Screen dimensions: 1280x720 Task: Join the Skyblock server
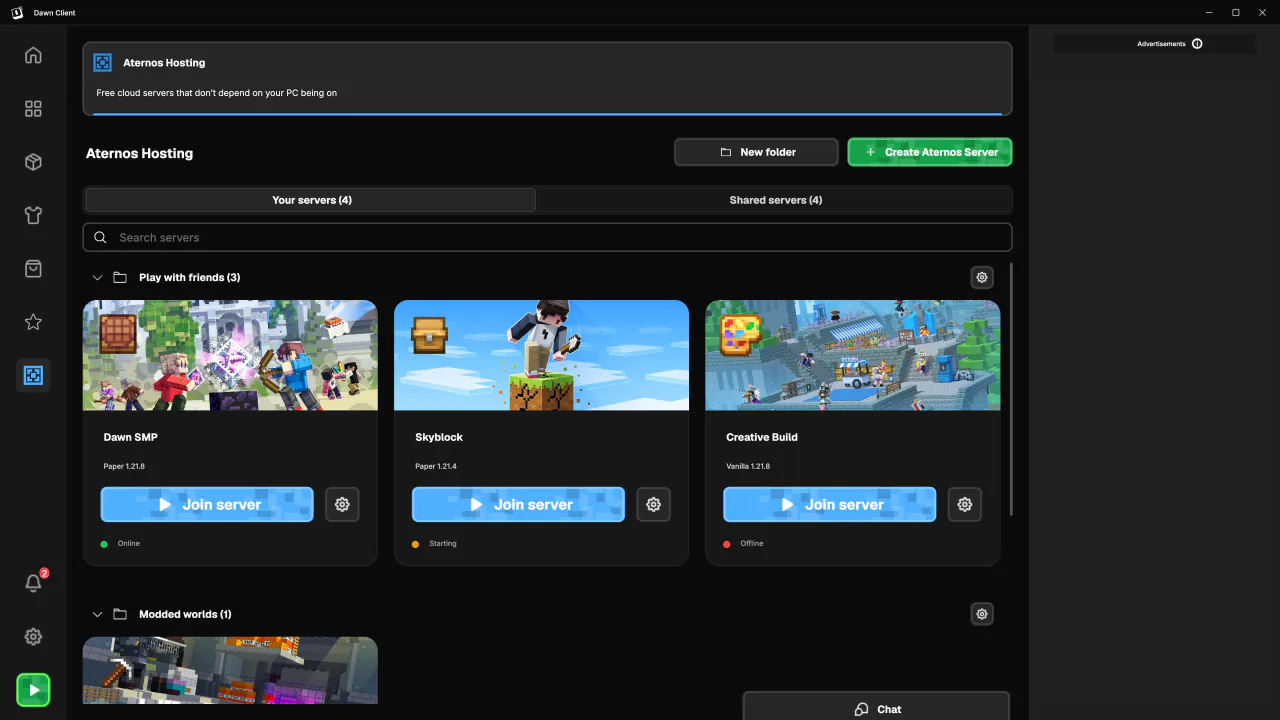(x=518, y=505)
